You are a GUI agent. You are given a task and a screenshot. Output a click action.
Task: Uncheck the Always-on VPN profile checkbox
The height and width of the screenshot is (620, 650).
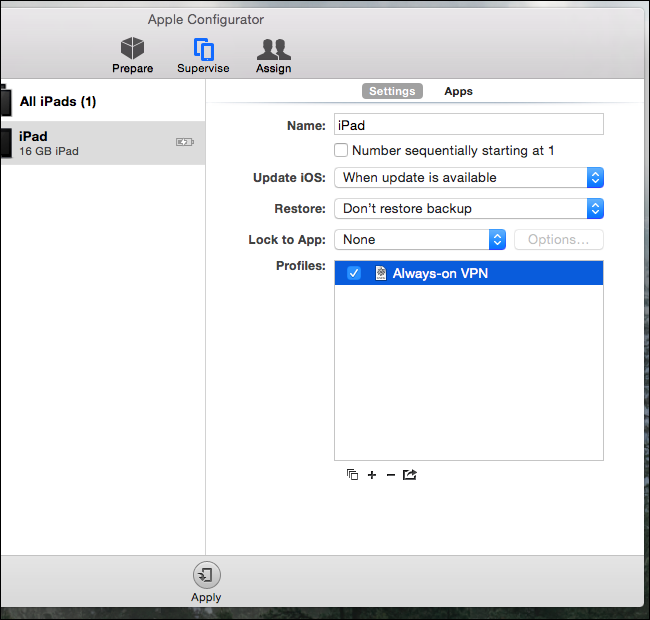click(354, 273)
